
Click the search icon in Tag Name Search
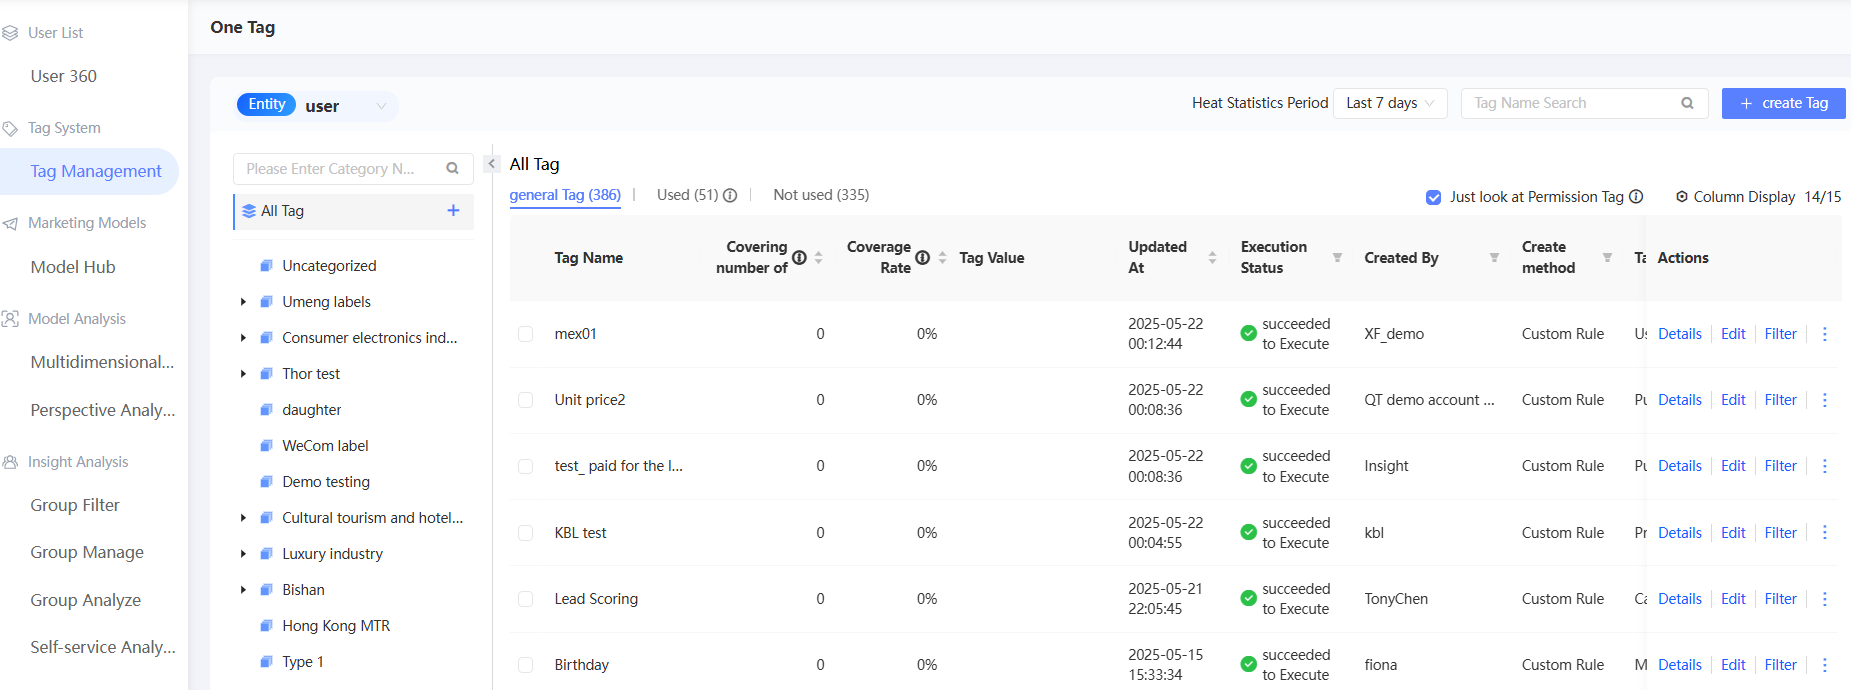1687,103
